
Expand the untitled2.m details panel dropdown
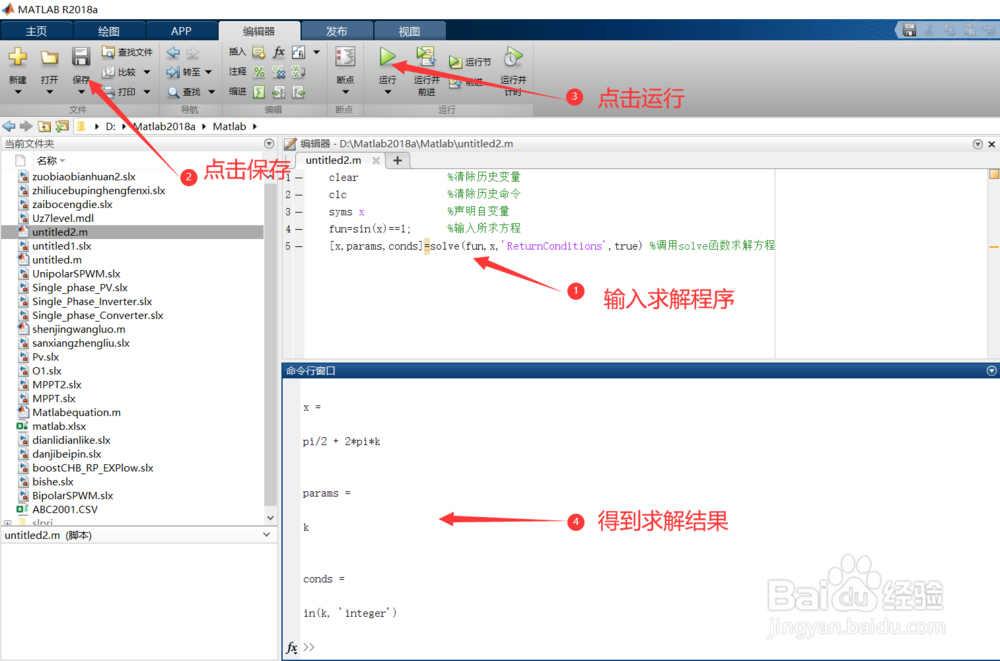pyautogui.click(x=267, y=535)
